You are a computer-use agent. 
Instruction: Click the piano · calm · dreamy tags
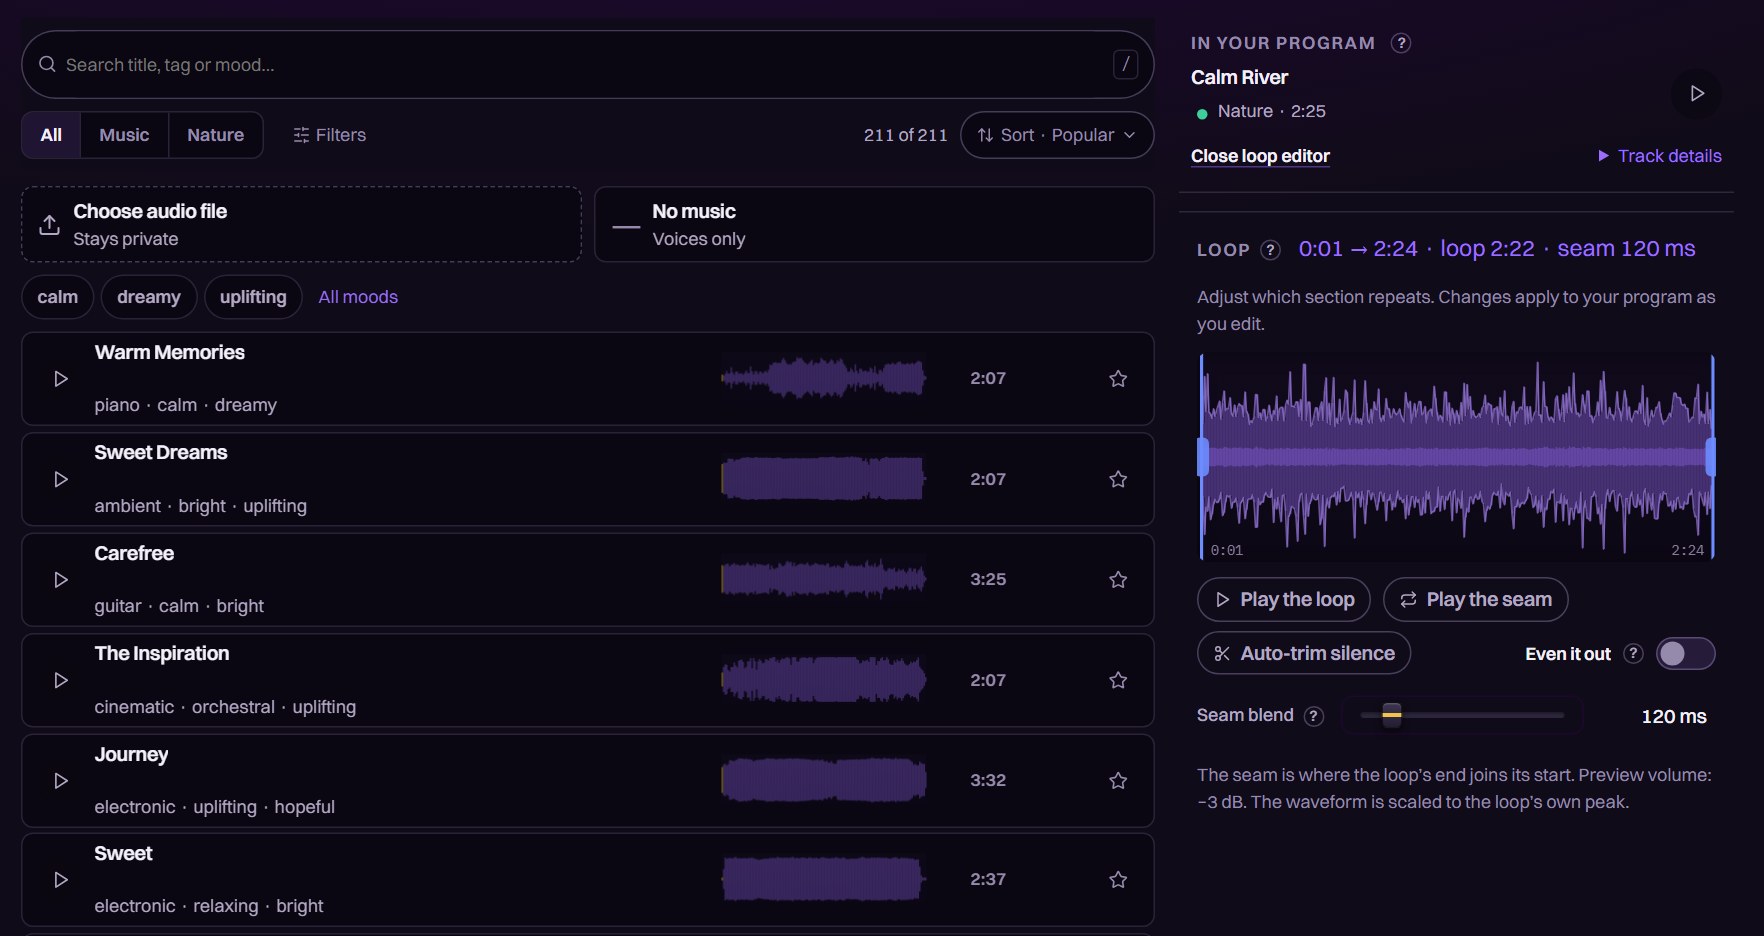click(x=185, y=405)
